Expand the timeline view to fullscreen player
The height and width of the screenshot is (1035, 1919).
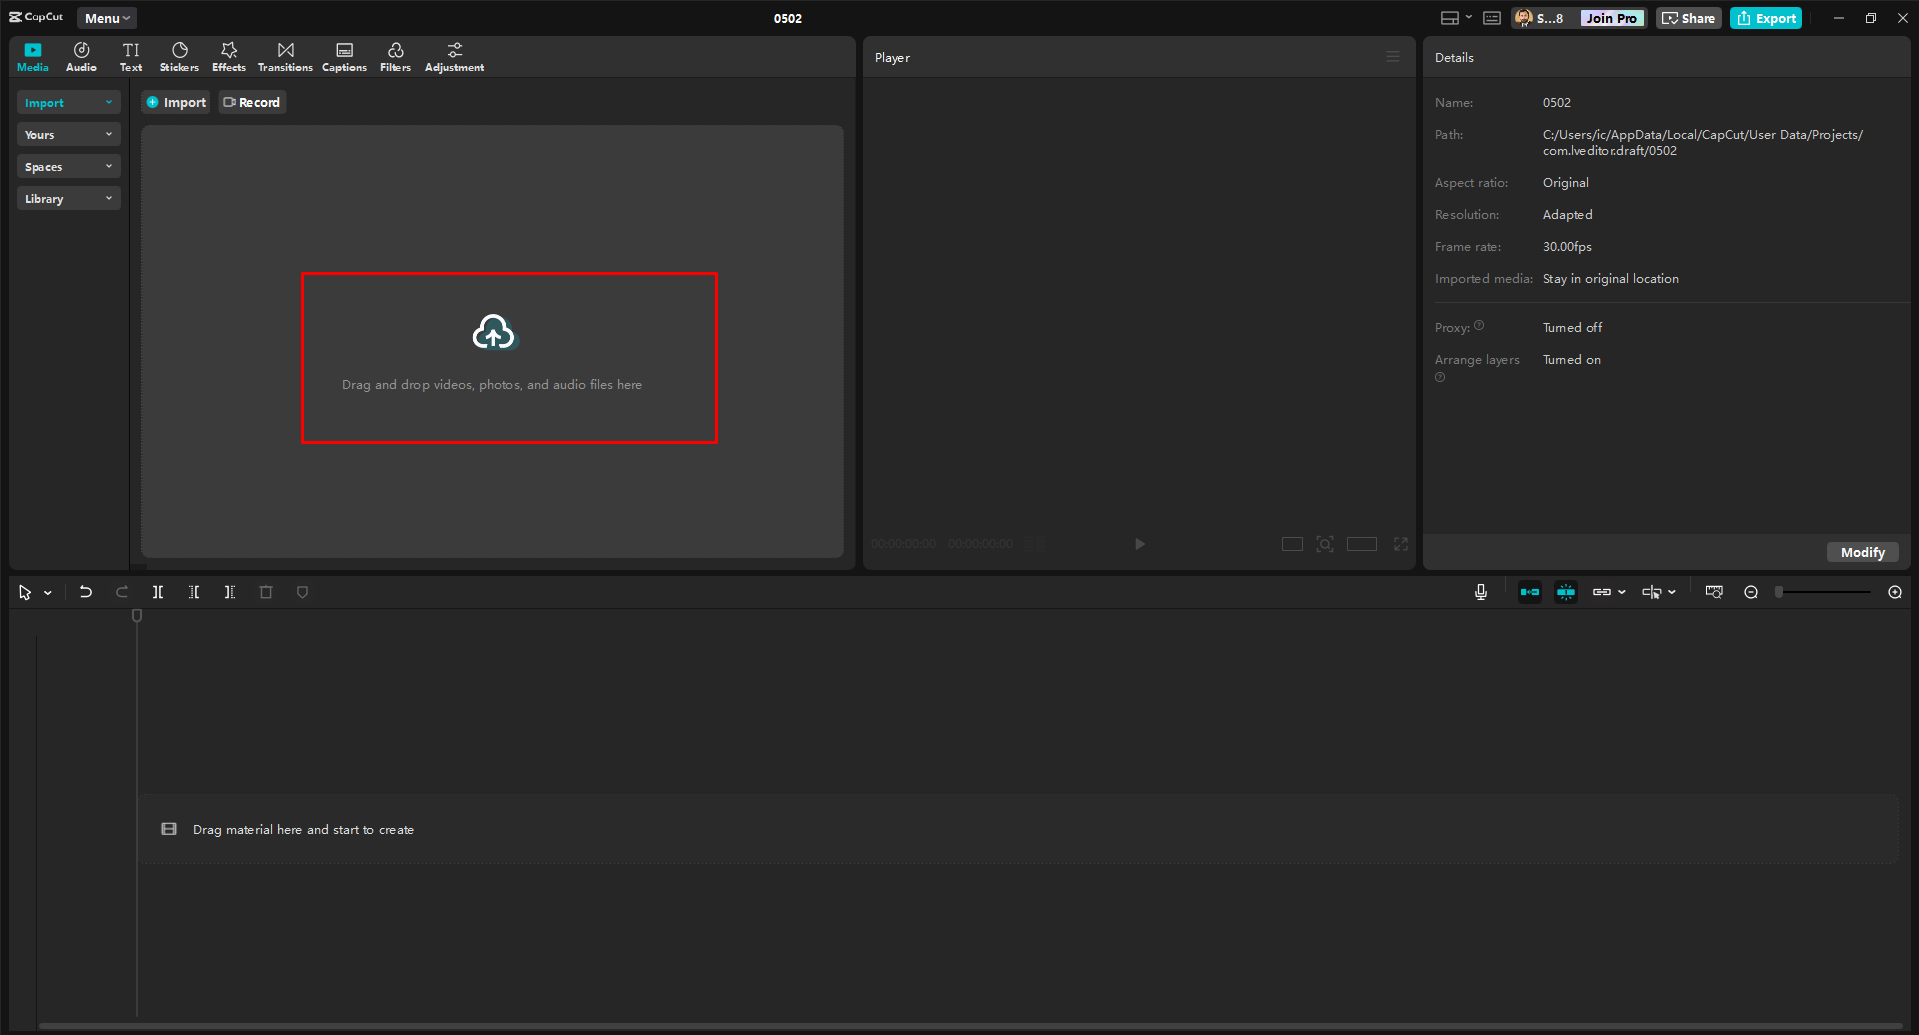[x=1400, y=543]
